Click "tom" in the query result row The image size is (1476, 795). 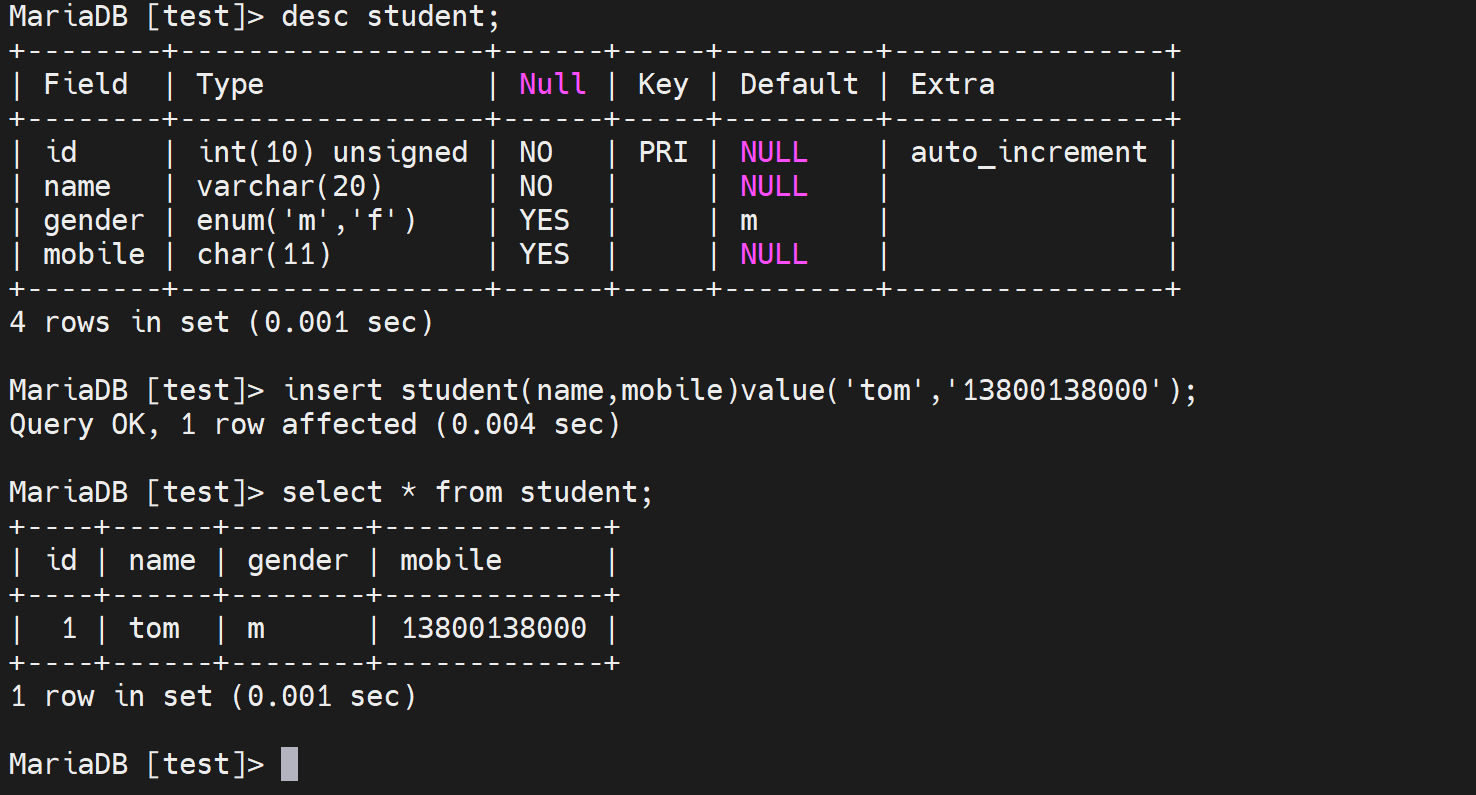(154, 628)
